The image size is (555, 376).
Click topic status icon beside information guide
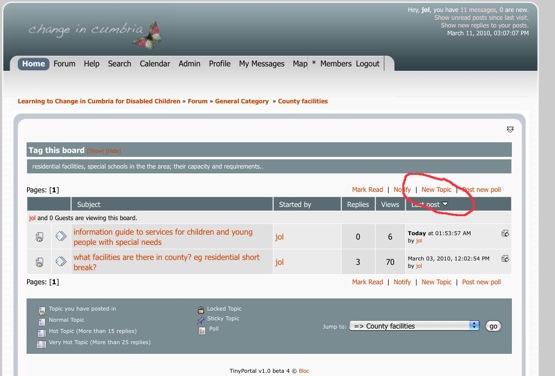(40, 237)
